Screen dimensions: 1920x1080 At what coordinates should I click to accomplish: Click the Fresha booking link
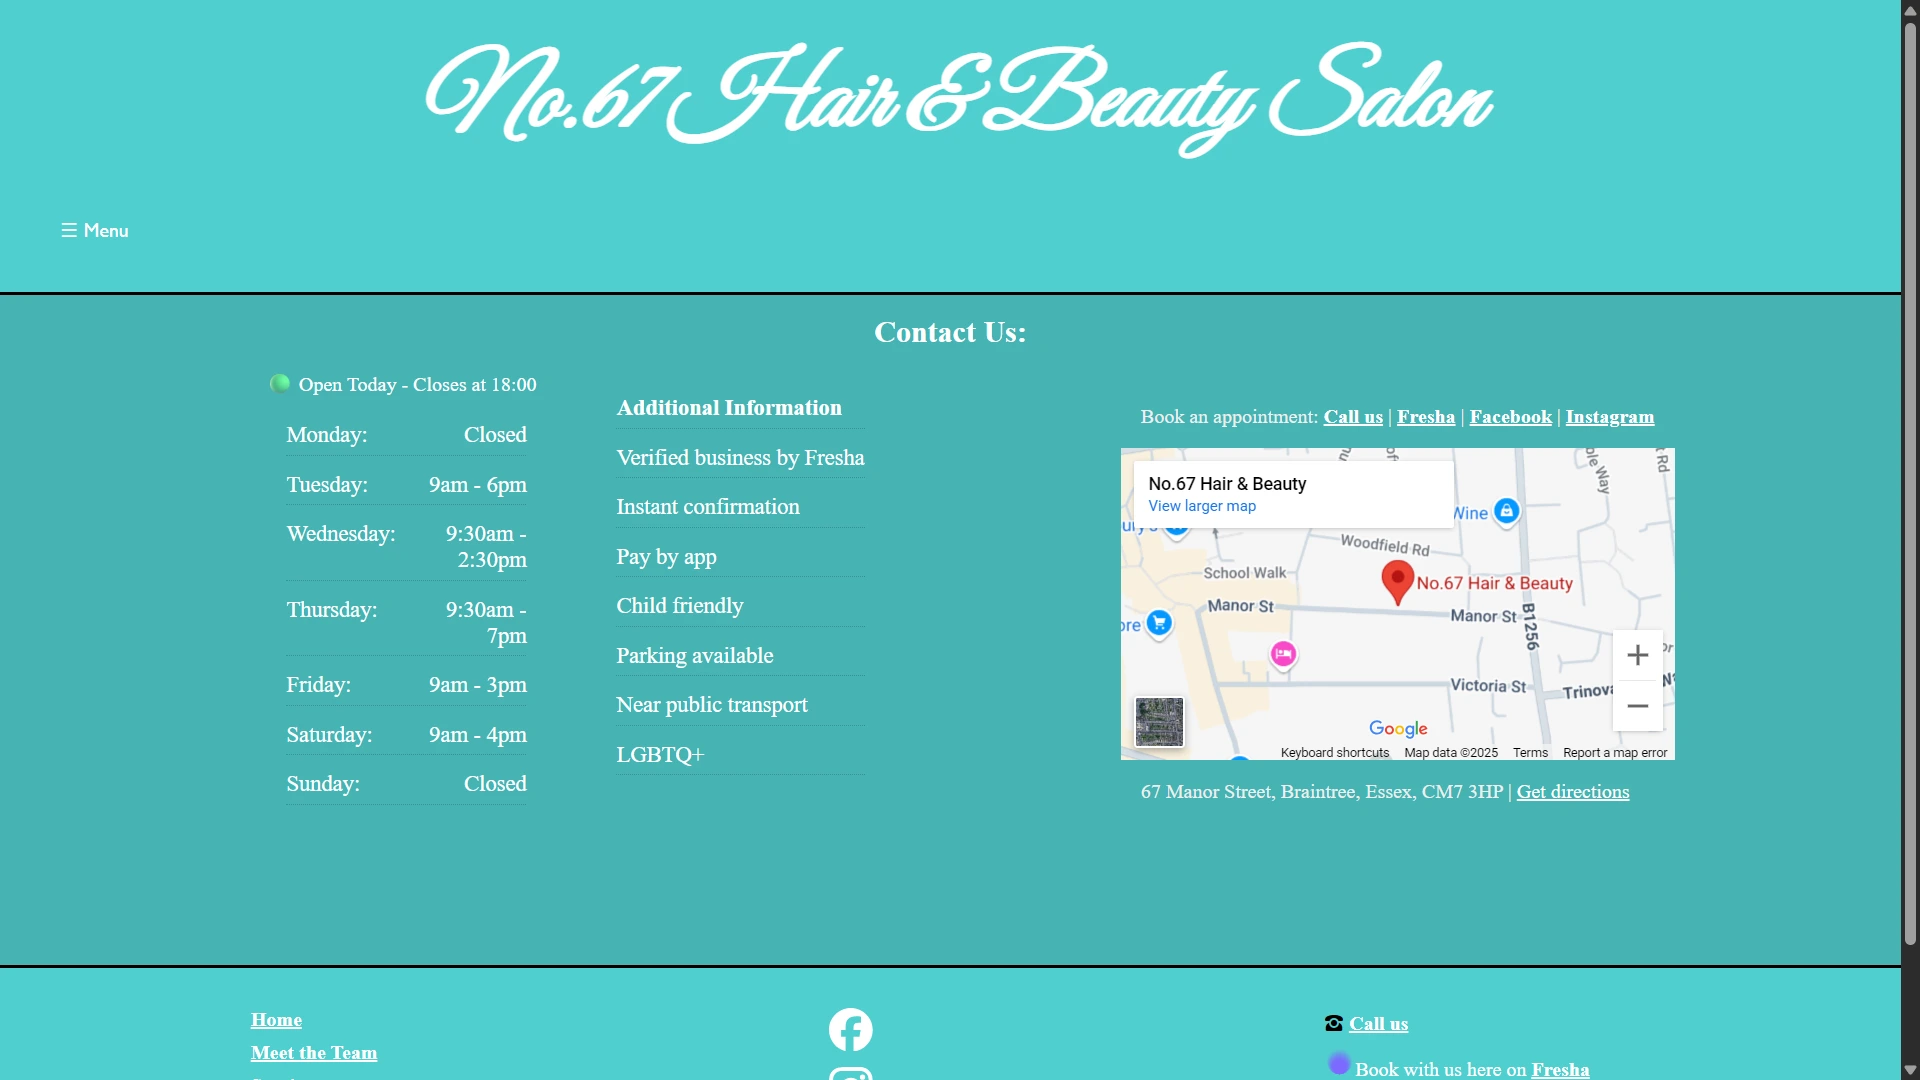pos(1425,417)
